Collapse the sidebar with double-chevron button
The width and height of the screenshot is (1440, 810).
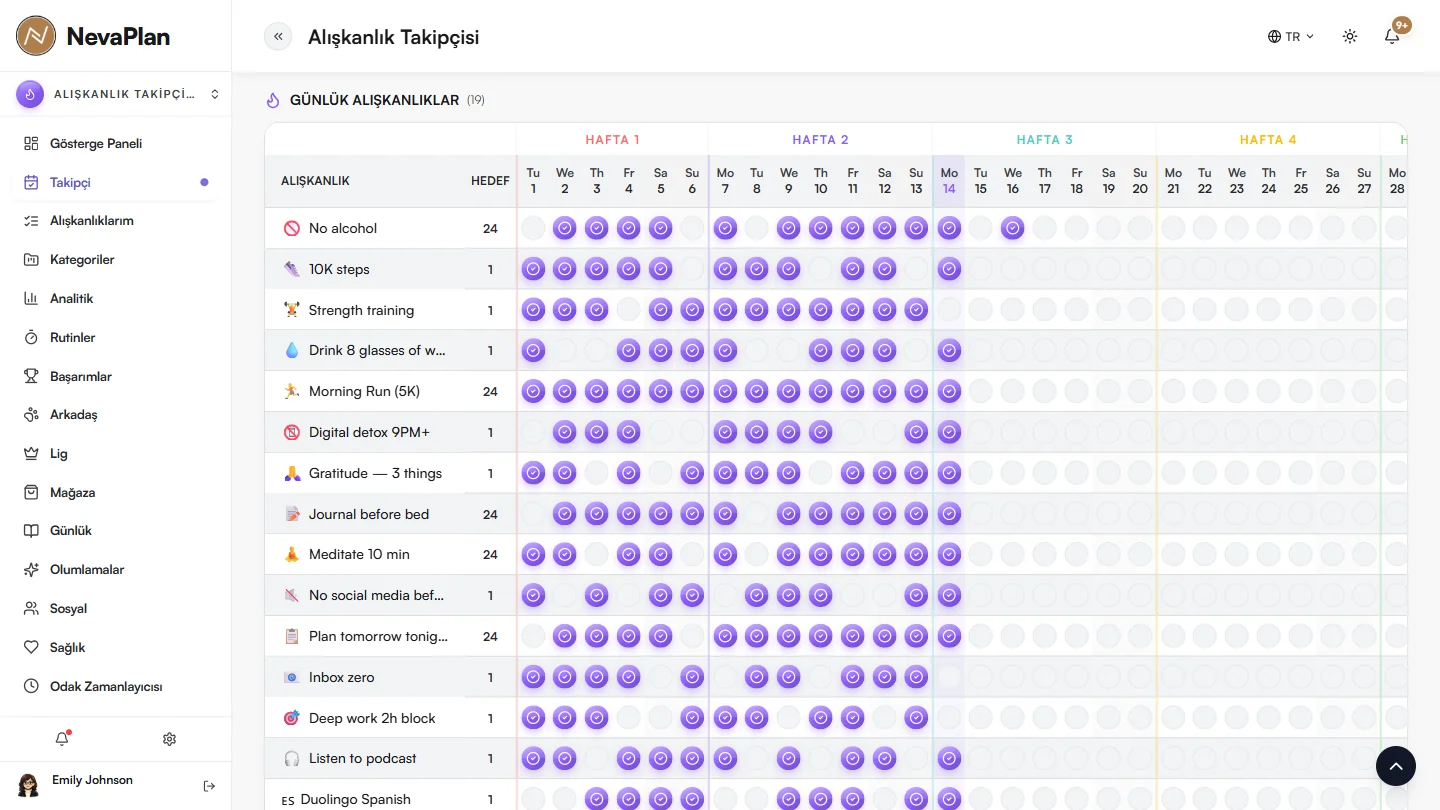pyautogui.click(x=278, y=36)
